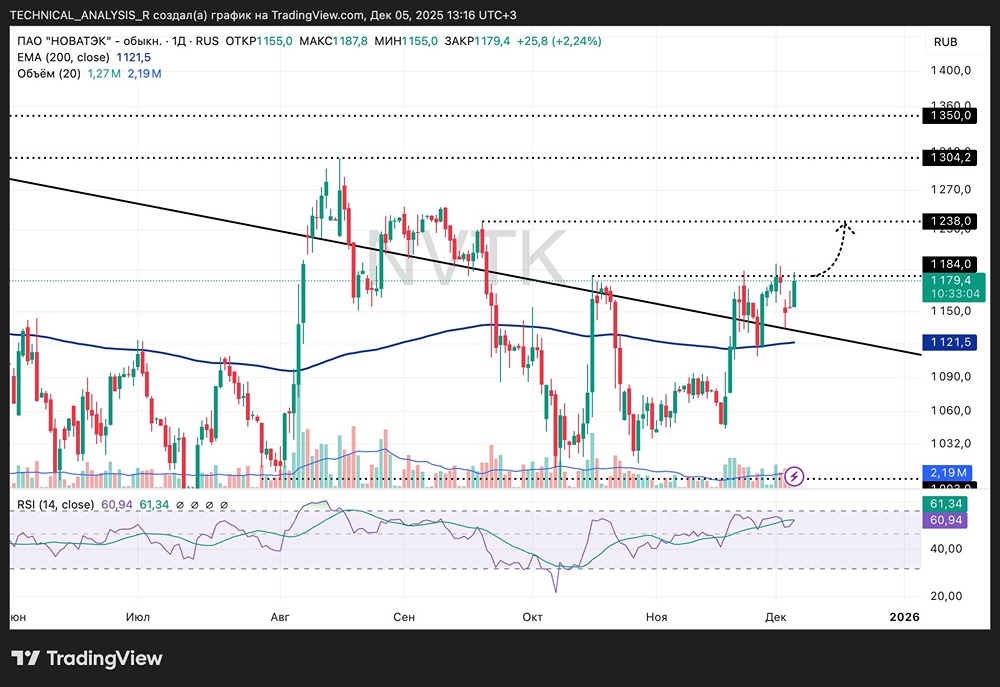Click the RUS exchange label in legend
This screenshot has height=687, width=1000.
tap(207, 41)
